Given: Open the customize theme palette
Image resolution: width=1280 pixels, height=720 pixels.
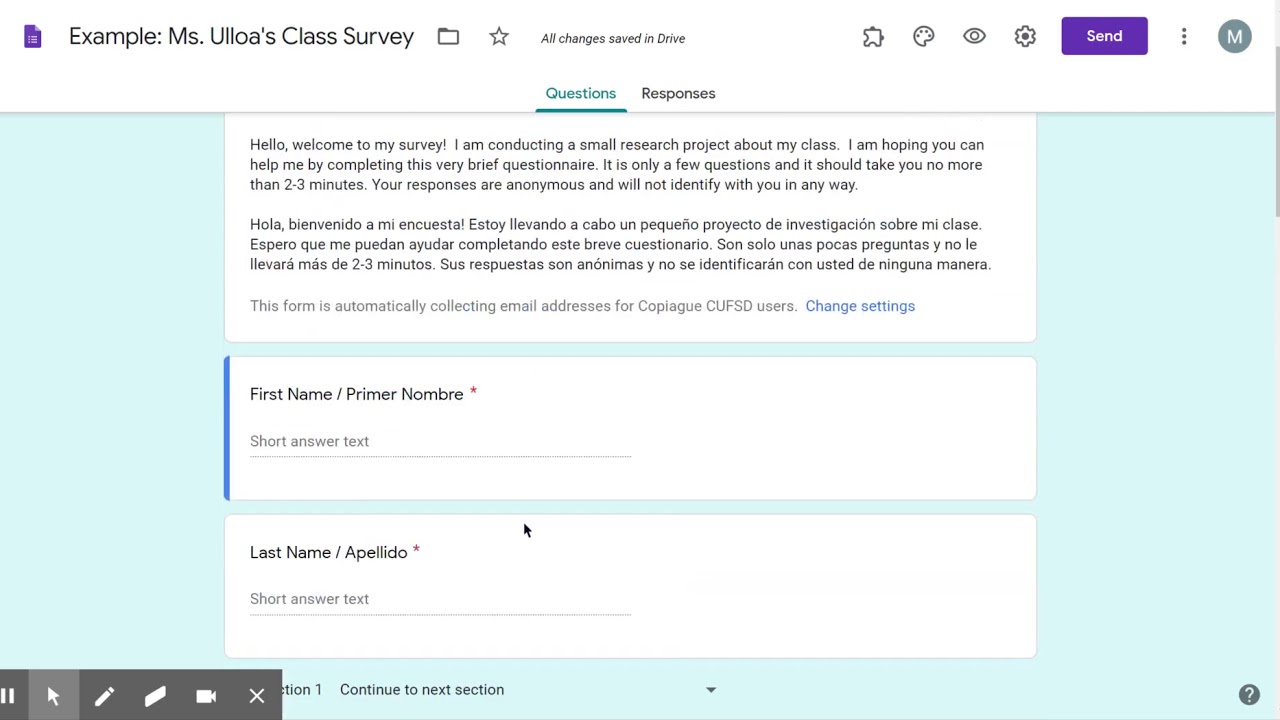Looking at the screenshot, I should tap(924, 37).
